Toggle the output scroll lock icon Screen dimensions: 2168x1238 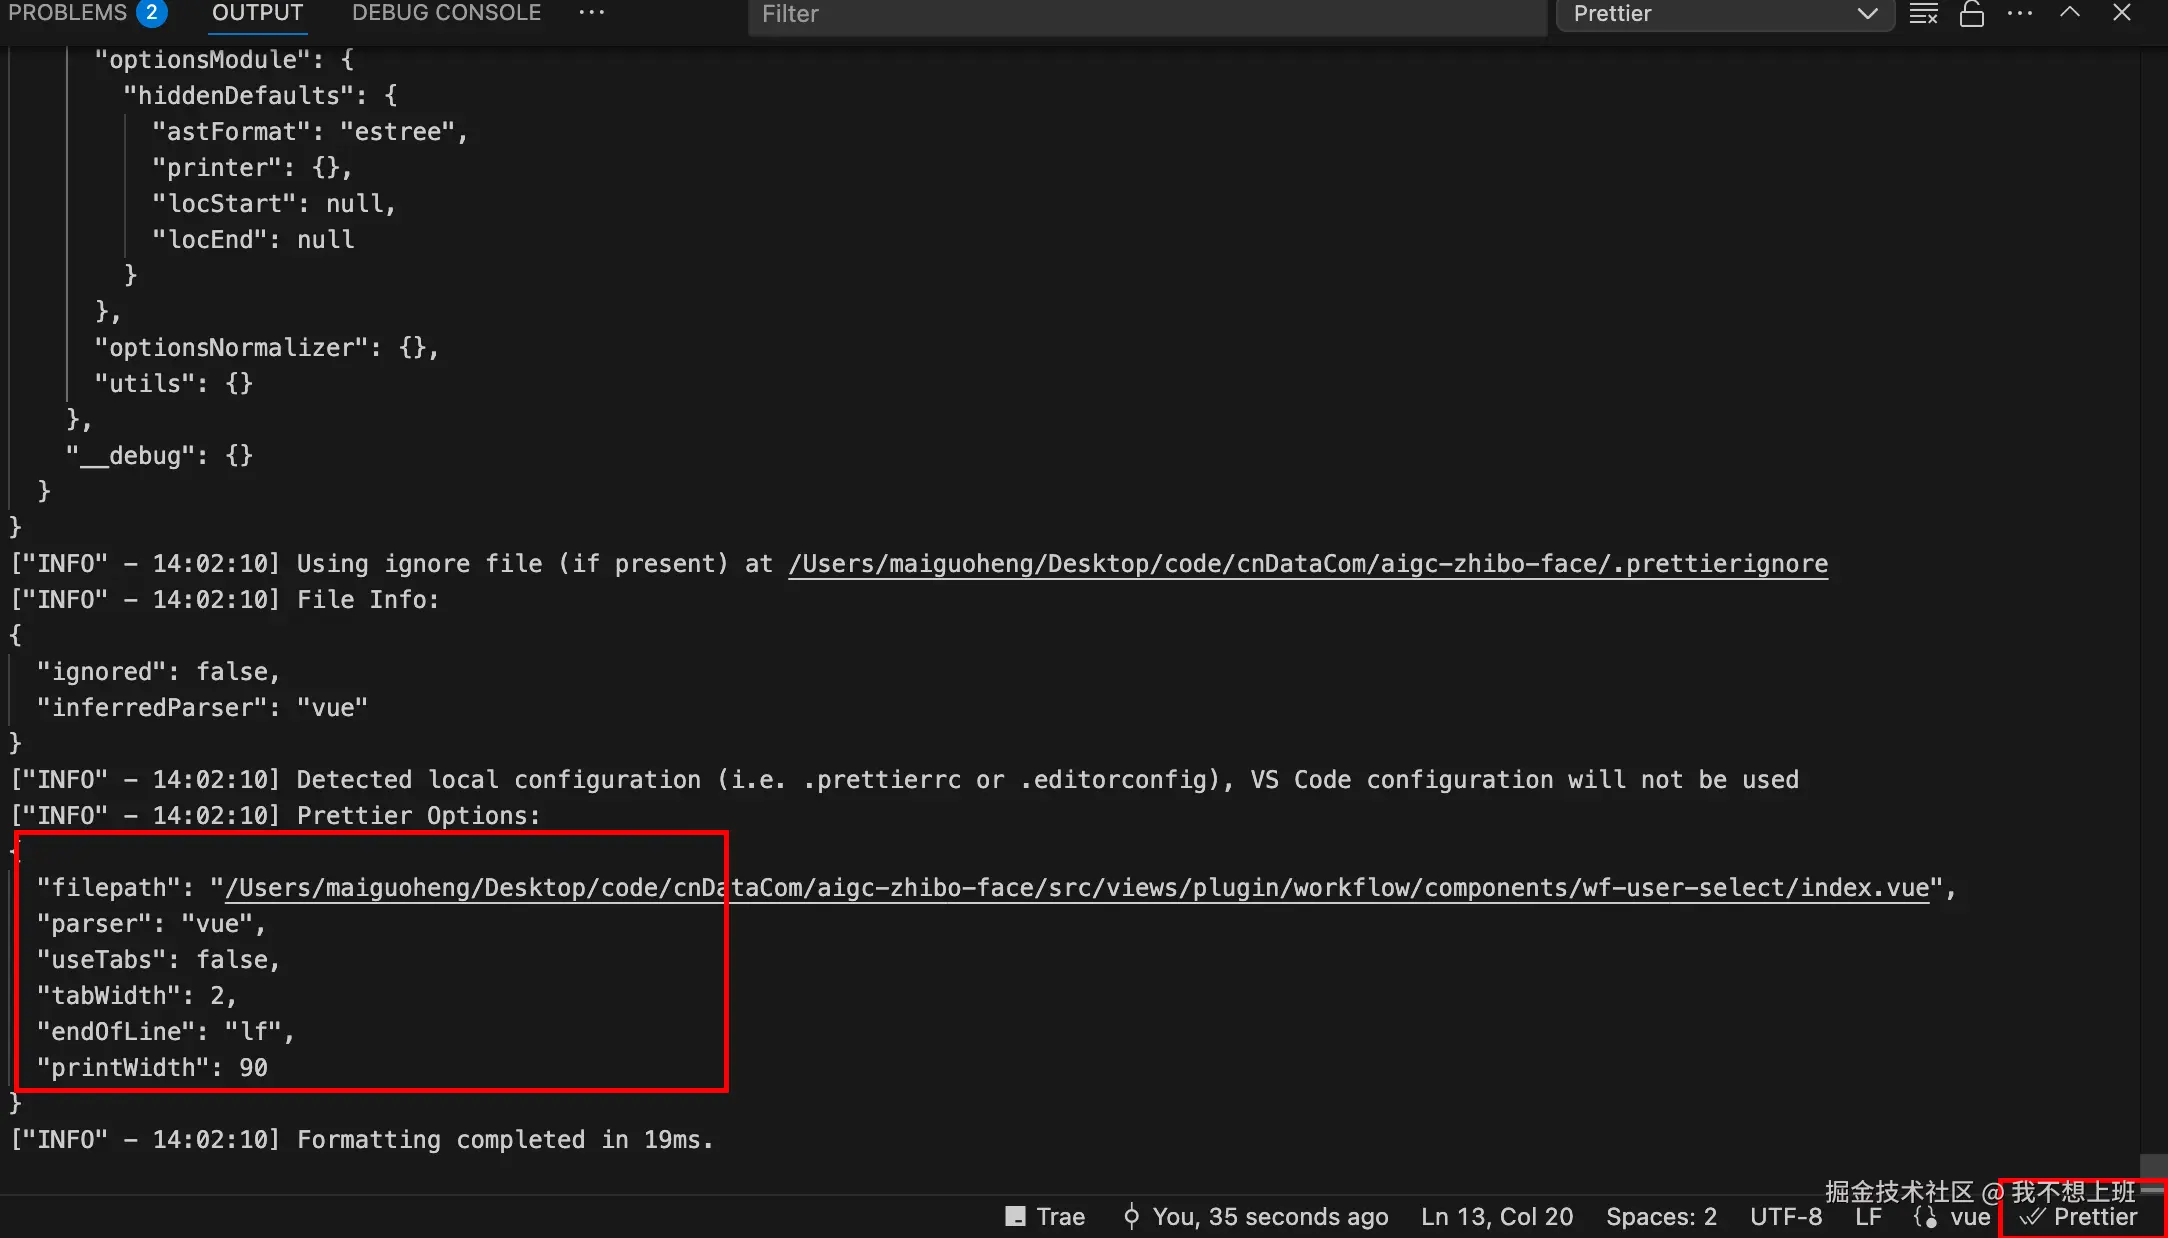click(1971, 14)
